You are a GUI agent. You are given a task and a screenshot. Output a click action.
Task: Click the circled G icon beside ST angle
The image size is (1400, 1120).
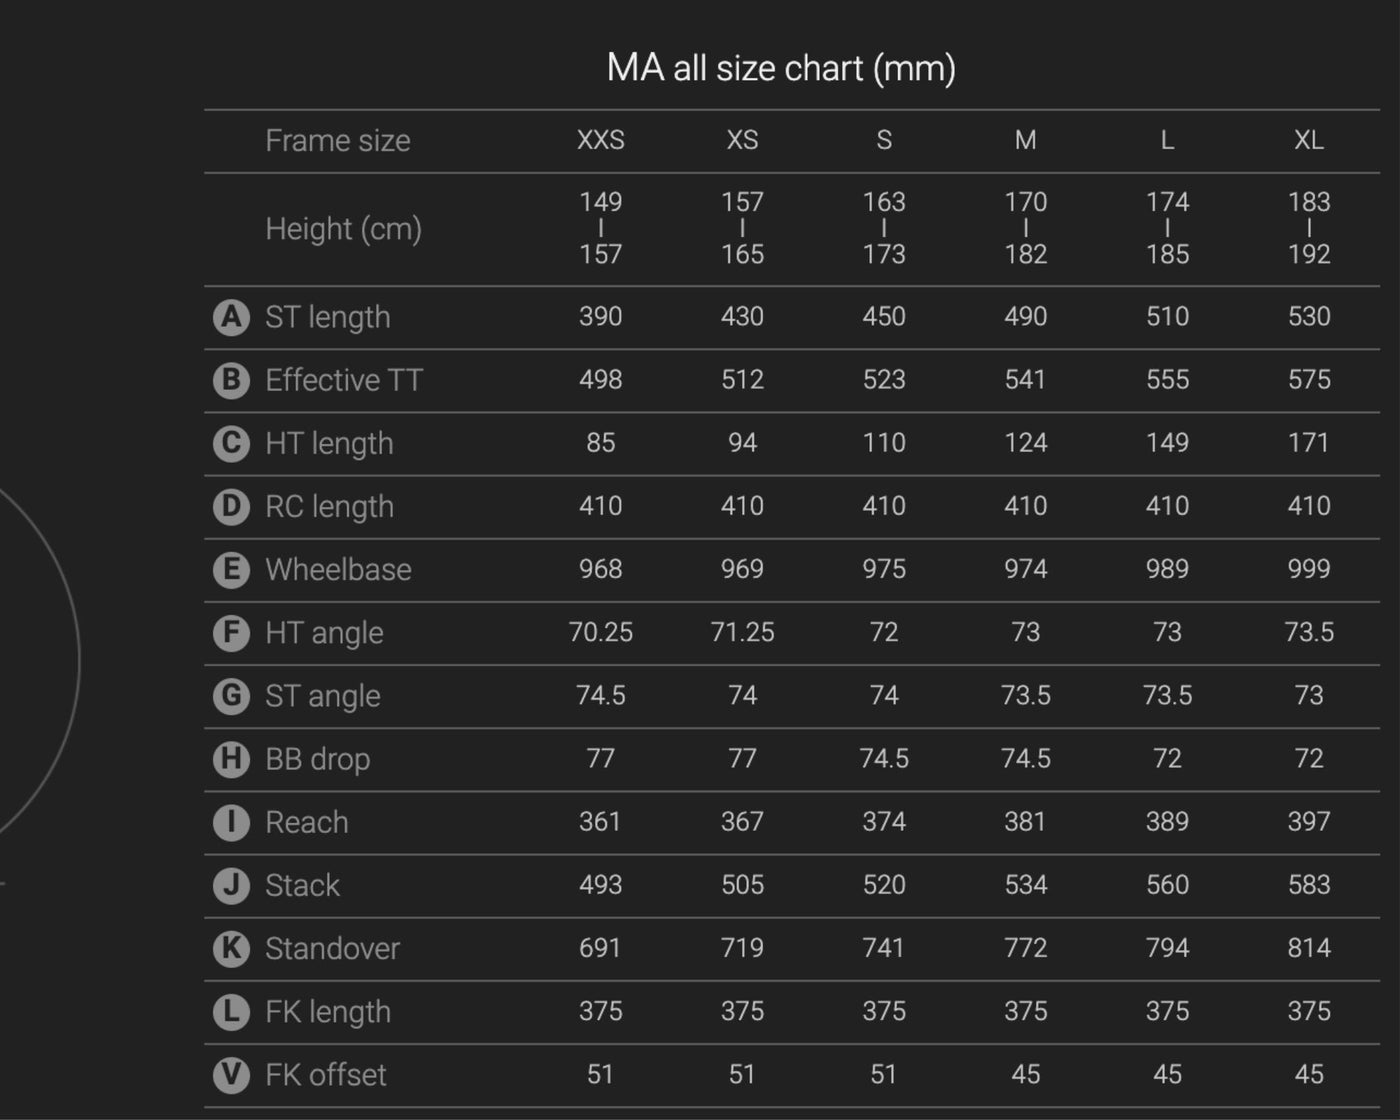click(231, 695)
